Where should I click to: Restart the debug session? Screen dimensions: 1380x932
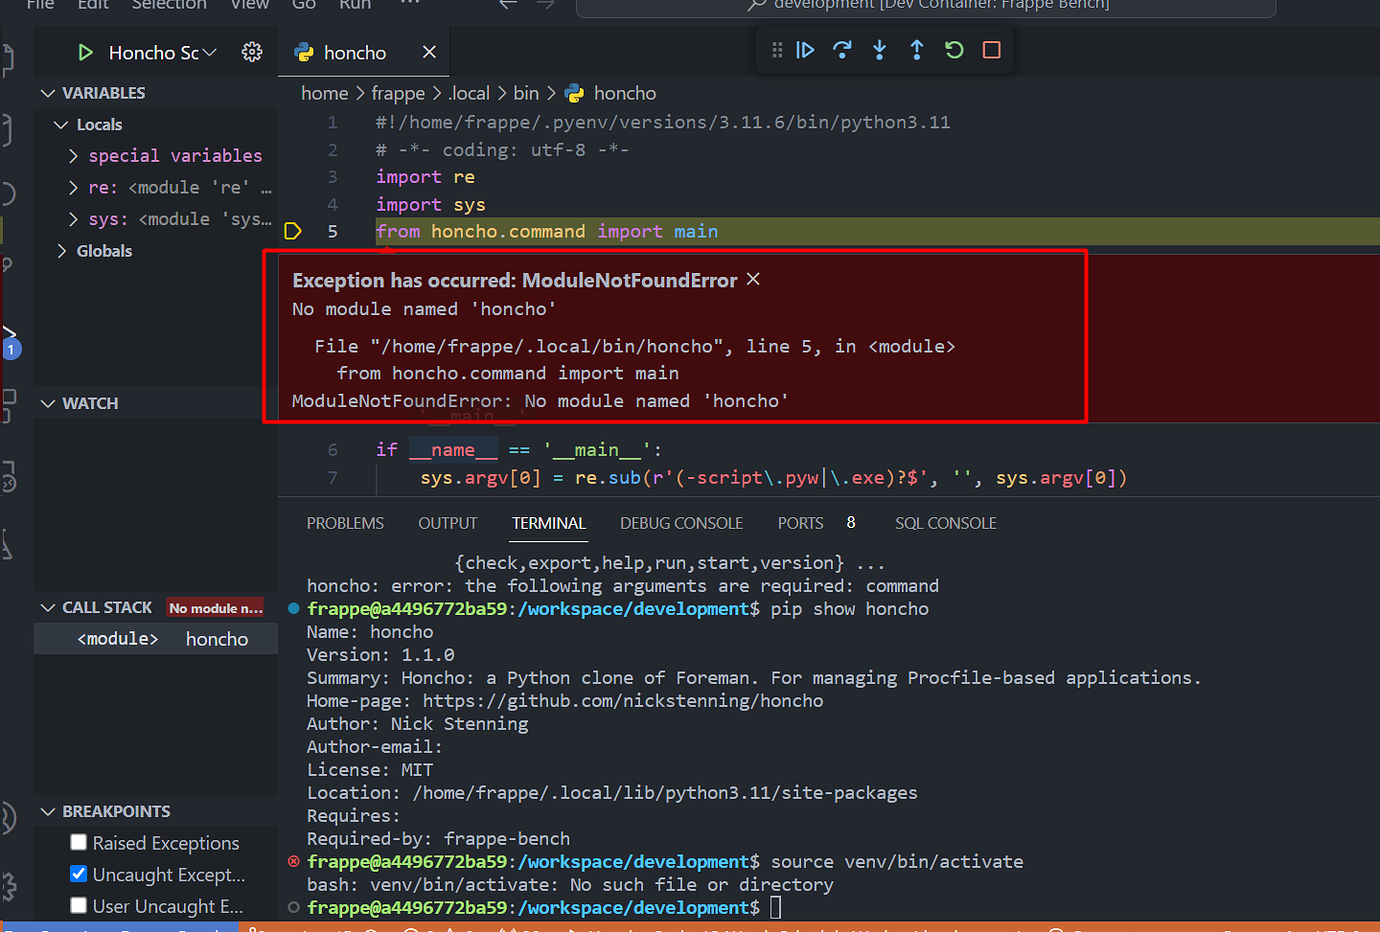[953, 49]
